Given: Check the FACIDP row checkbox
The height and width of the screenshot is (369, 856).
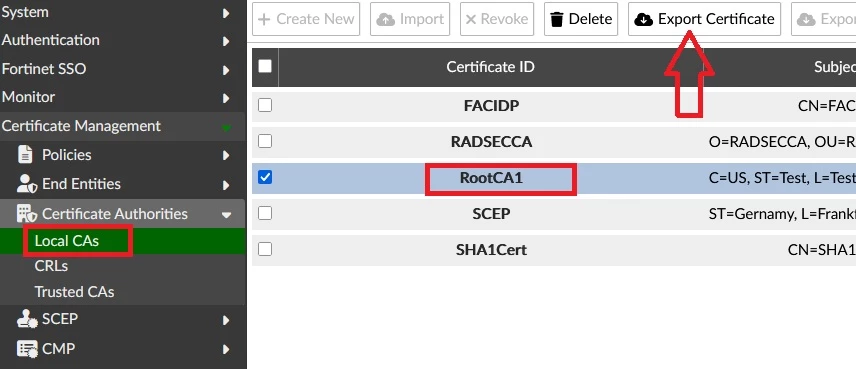Looking at the screenshot, I should (x=265, y=105).
